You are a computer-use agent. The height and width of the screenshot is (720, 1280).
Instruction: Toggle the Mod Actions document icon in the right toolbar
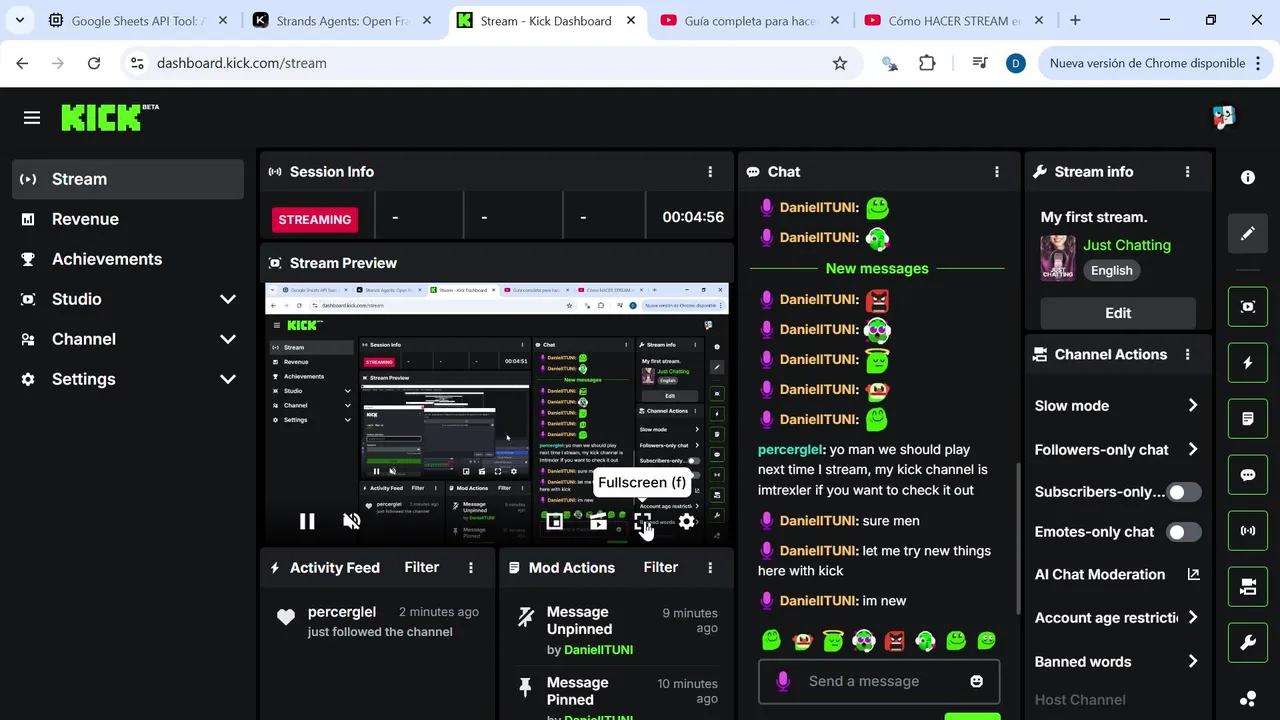(x=1248, y=419)
